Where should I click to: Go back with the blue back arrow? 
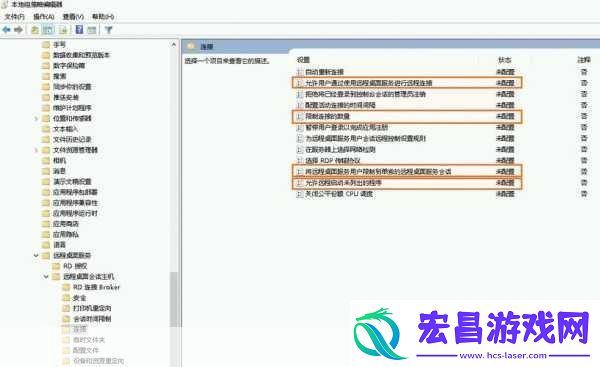pyautogui.click(x=7, y=29)
